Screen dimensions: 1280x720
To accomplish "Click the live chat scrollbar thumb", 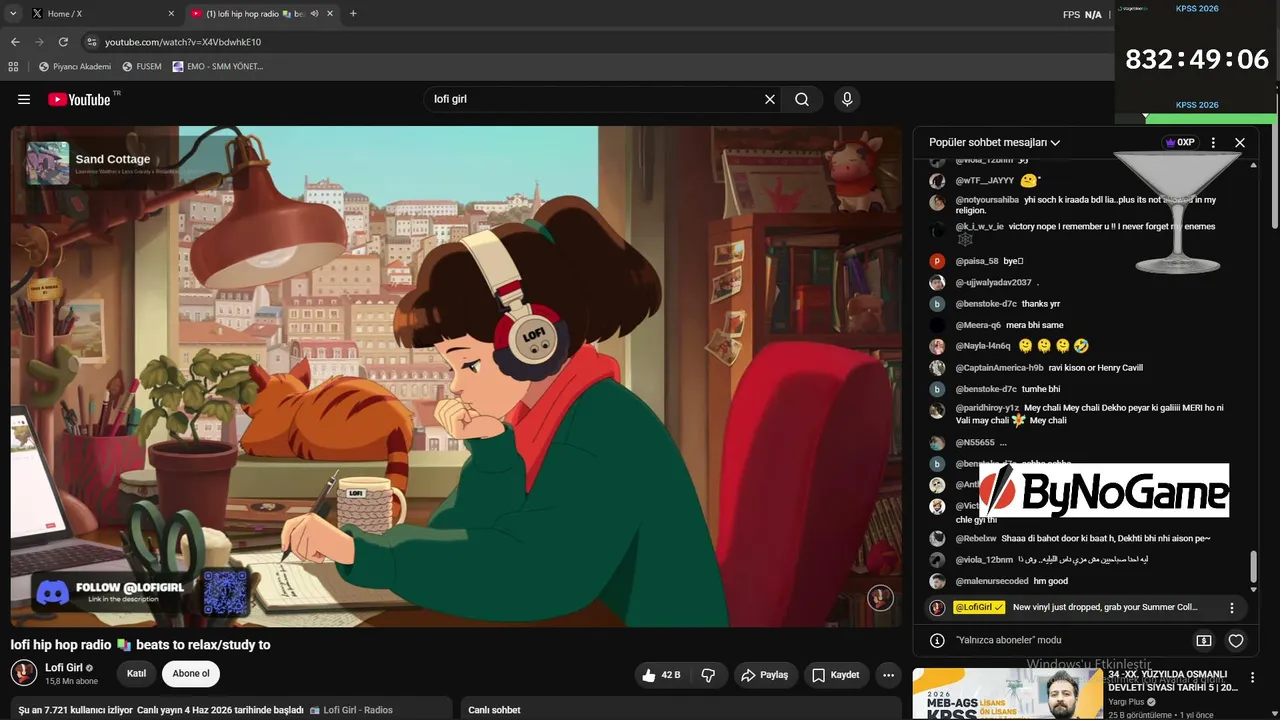I will (x=1253, y=567).
